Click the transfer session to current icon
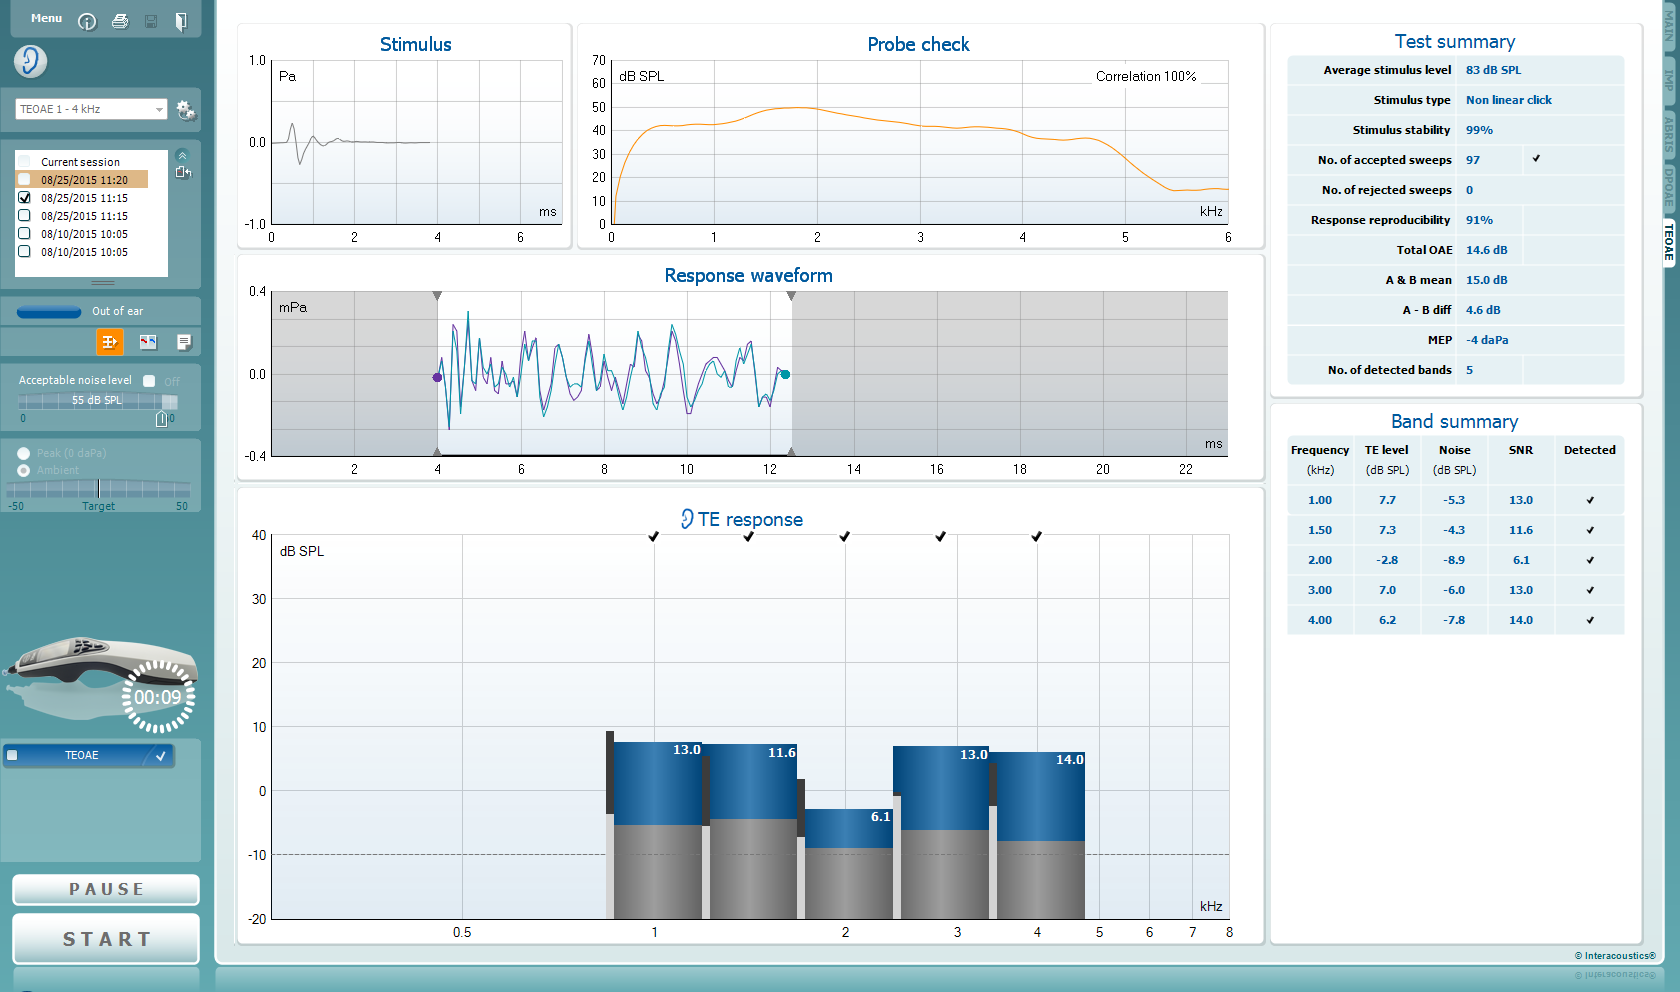 pos(183,172)
